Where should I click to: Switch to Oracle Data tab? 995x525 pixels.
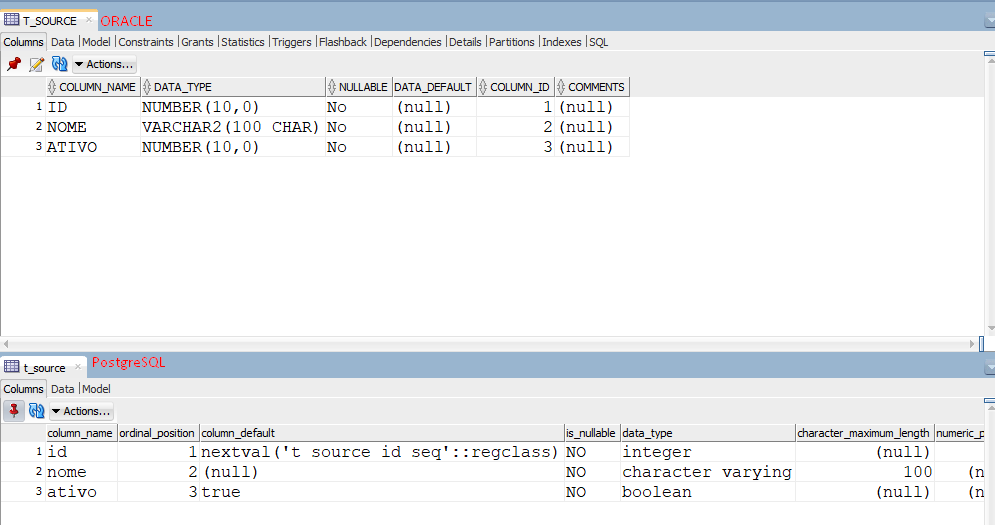[62, 42]
